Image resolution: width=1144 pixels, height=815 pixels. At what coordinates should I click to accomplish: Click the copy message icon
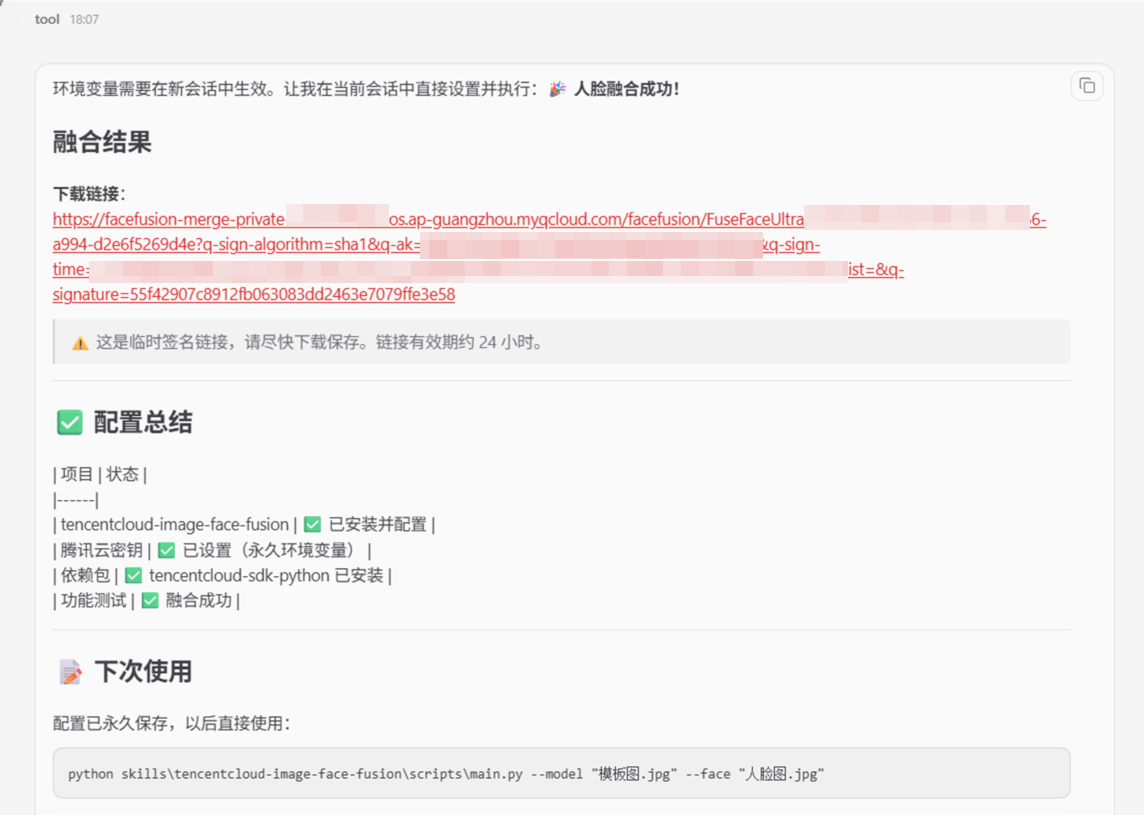pos(1087,86)
